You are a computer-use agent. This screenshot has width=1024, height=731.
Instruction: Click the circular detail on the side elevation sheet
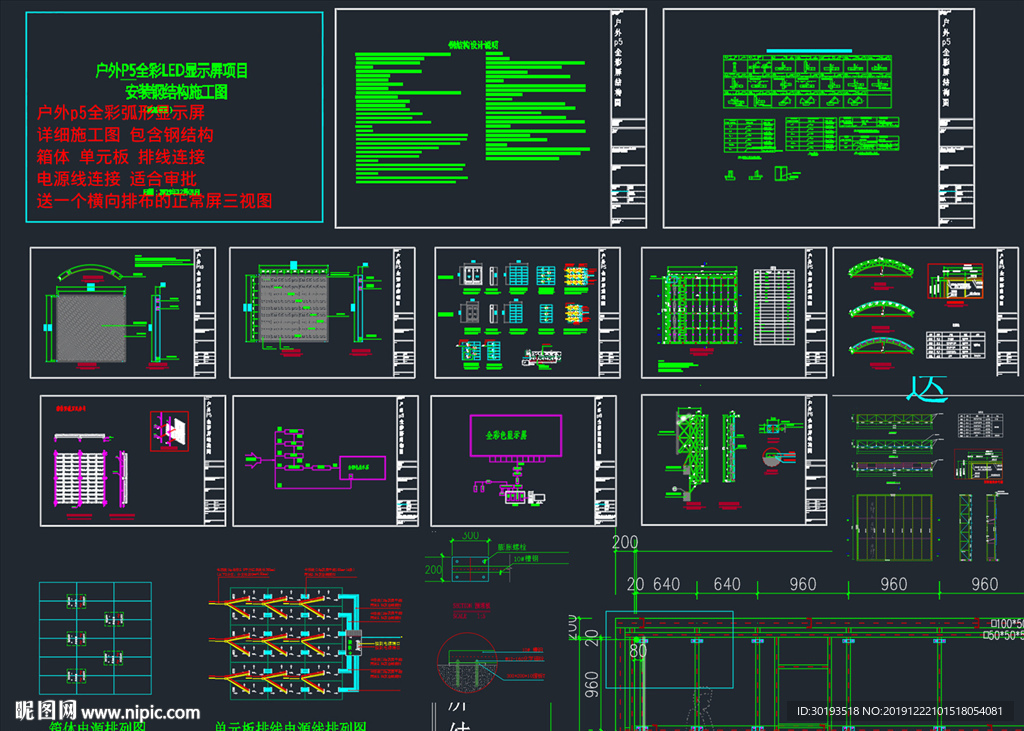coord(774,457)
